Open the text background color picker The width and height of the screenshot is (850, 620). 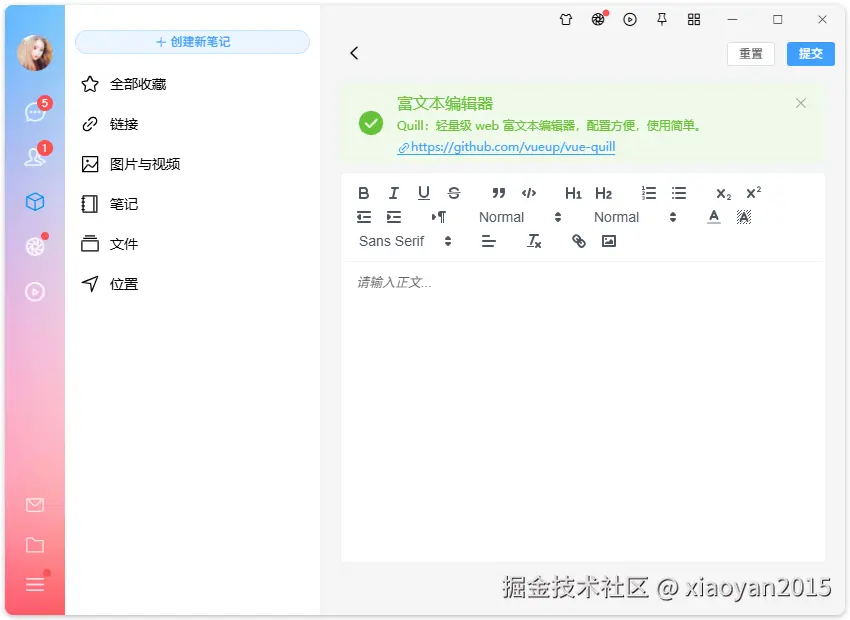pyautogui.click(x=744, y=217)
